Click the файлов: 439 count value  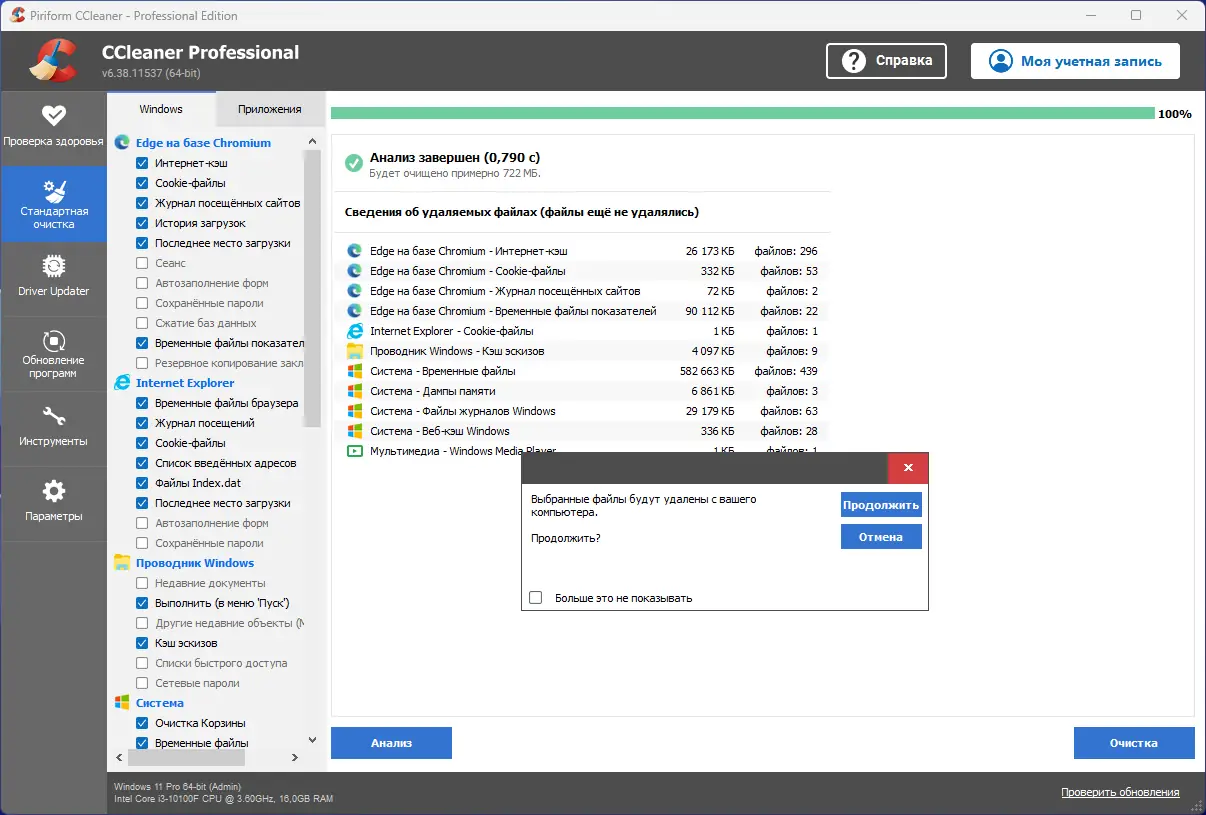788,371
